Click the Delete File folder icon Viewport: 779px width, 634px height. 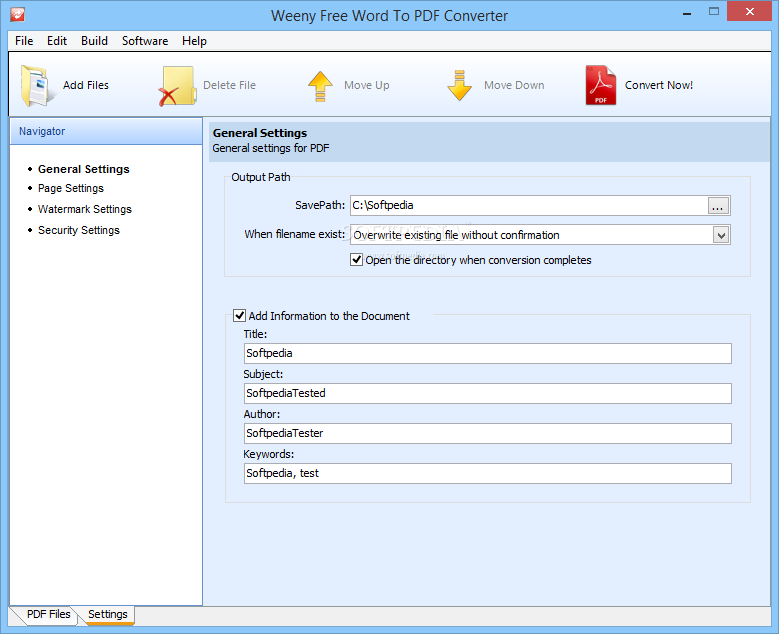click(177, 86)
